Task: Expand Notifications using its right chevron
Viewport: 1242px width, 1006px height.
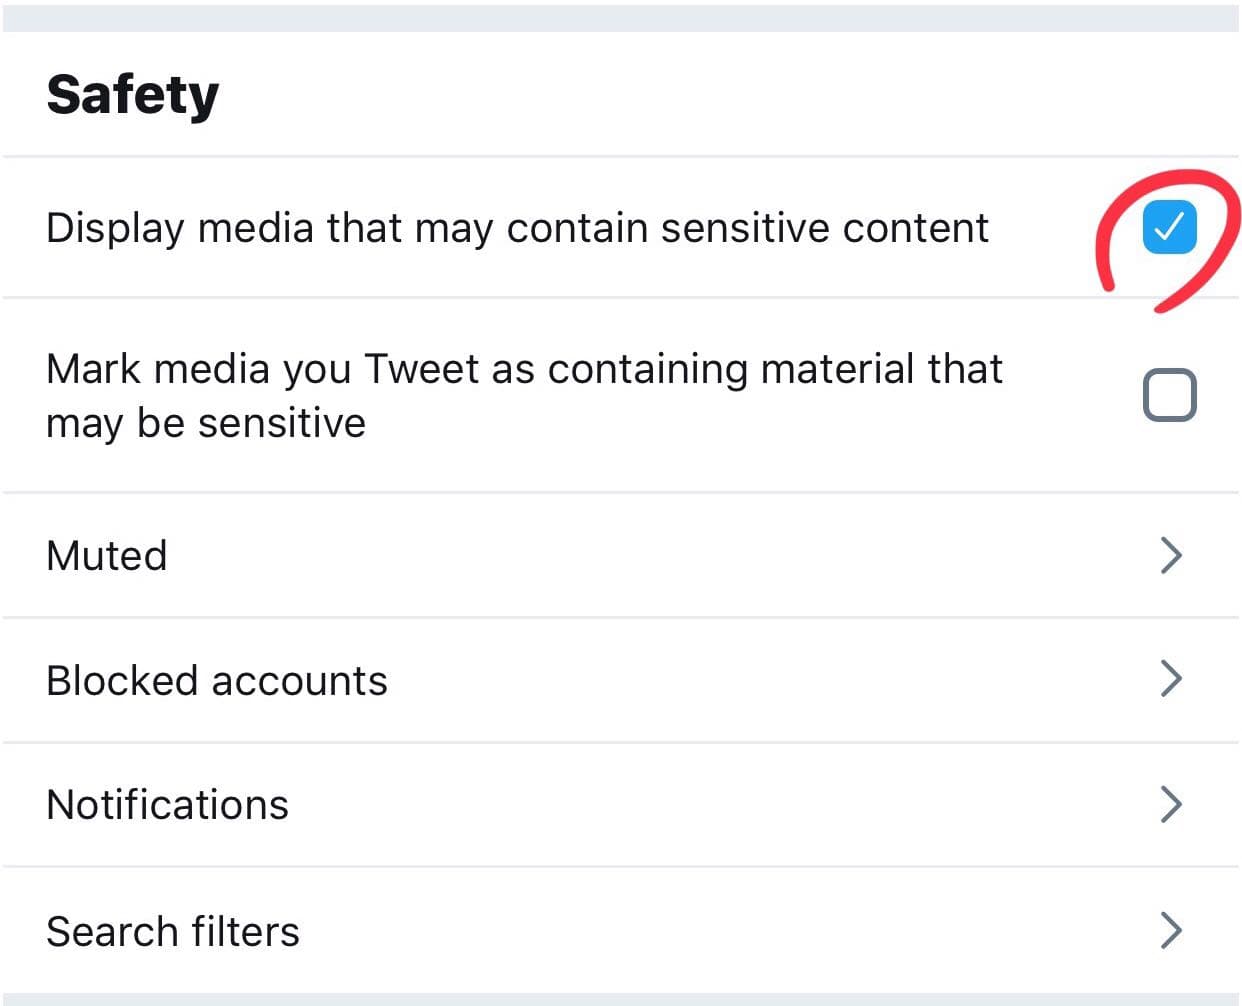Action: [1171, 804]
